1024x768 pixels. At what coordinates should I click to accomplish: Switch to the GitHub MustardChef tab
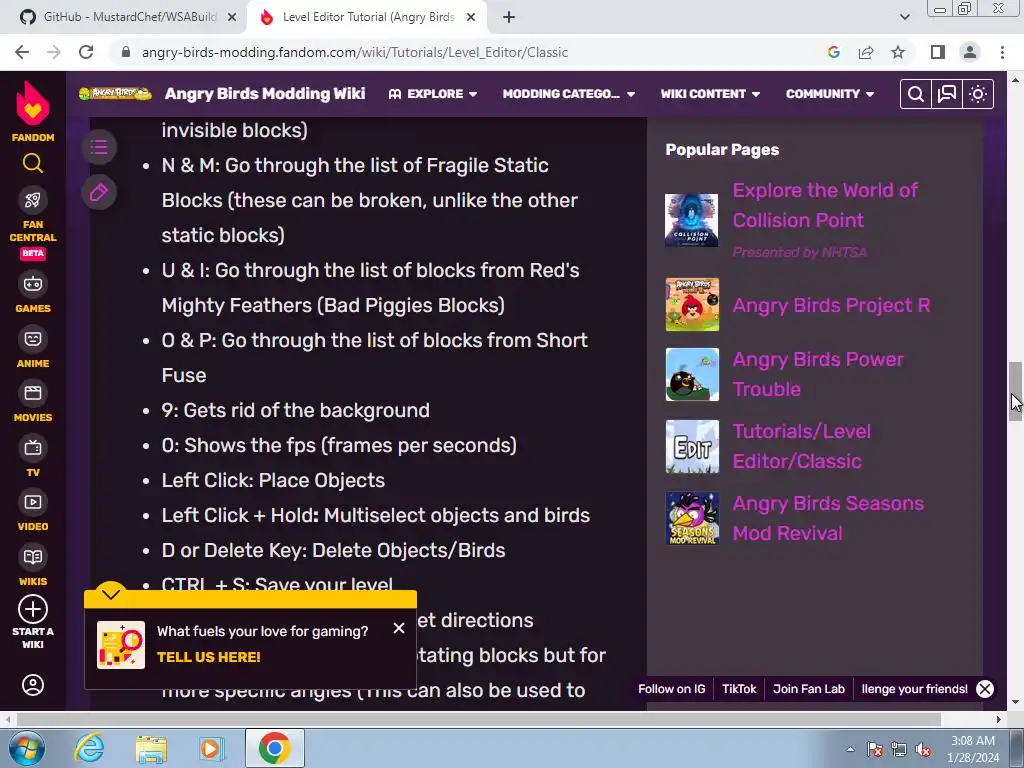click(129, 17)
